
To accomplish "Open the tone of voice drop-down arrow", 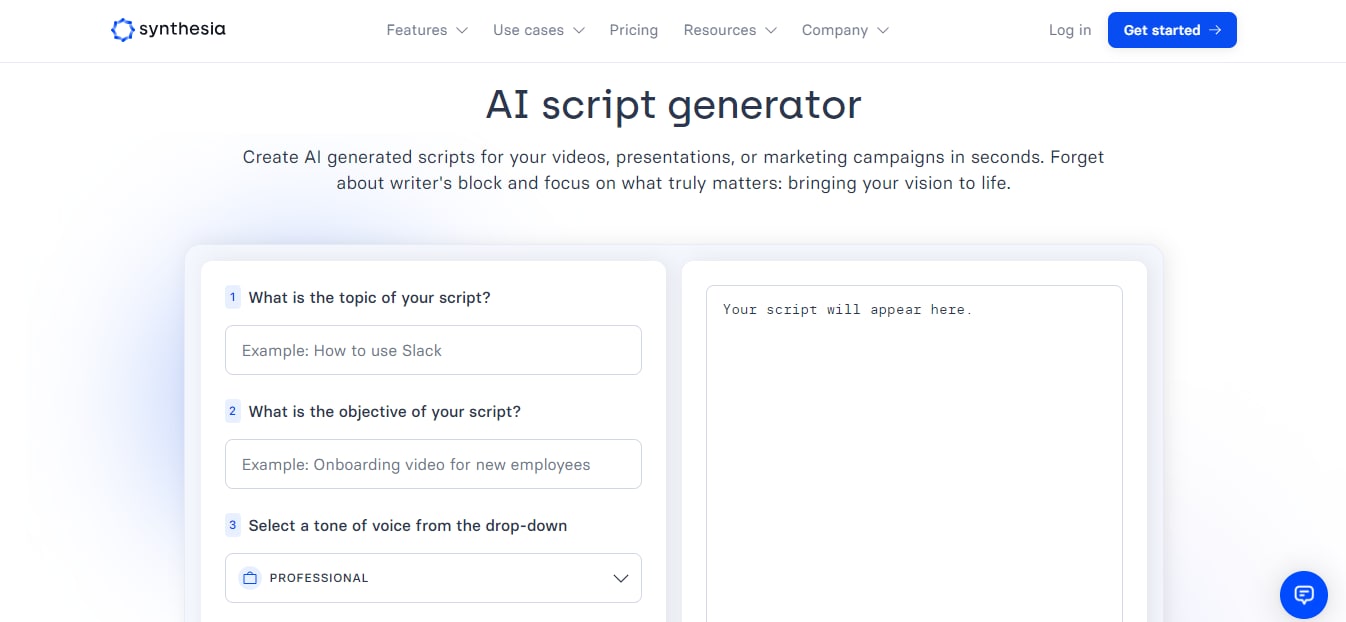I will tap(620, 578).
